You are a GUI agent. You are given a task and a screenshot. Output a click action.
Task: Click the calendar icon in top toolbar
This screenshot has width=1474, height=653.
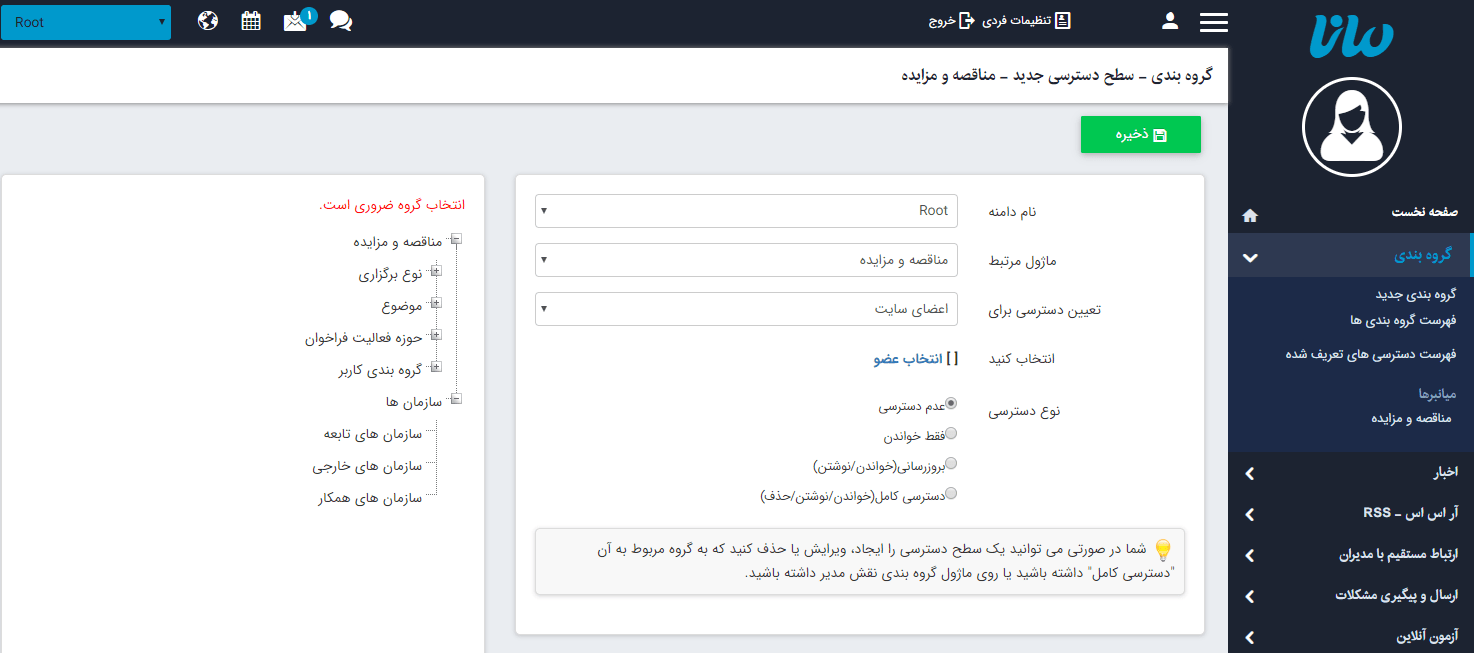click(x=249, y=20)
